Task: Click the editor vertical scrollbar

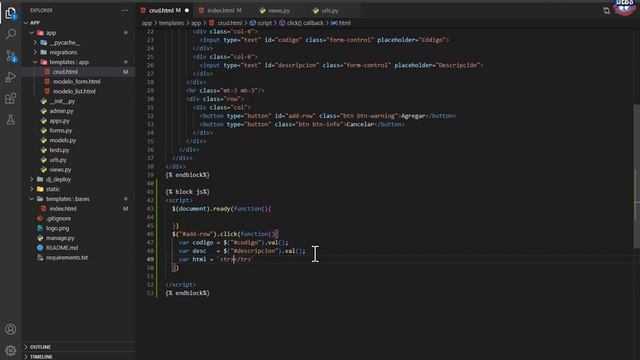Action: coord(637,176)
